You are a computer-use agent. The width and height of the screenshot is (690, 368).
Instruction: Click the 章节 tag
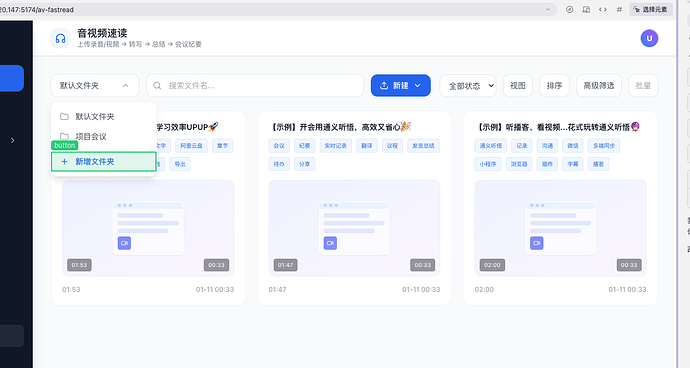223,146
